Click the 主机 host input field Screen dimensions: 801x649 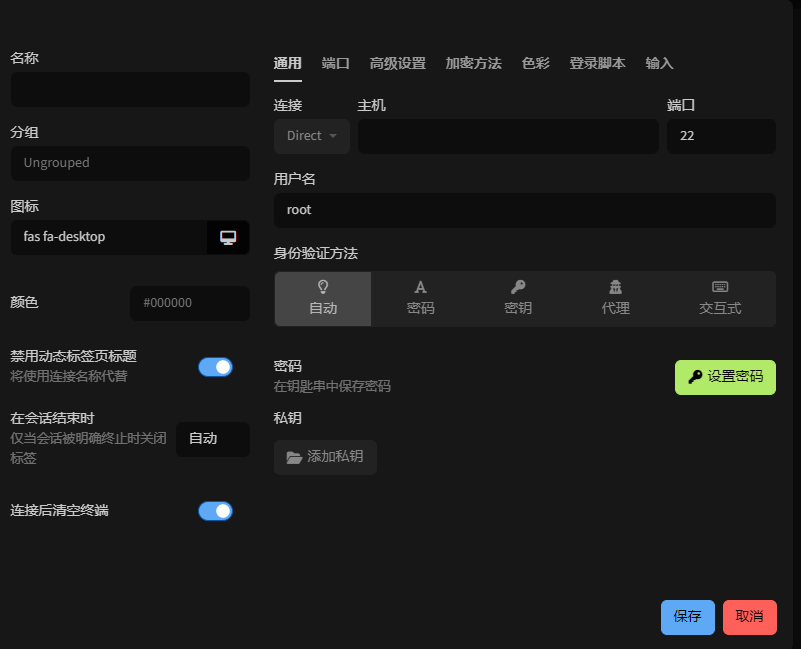tap(508, 136)
